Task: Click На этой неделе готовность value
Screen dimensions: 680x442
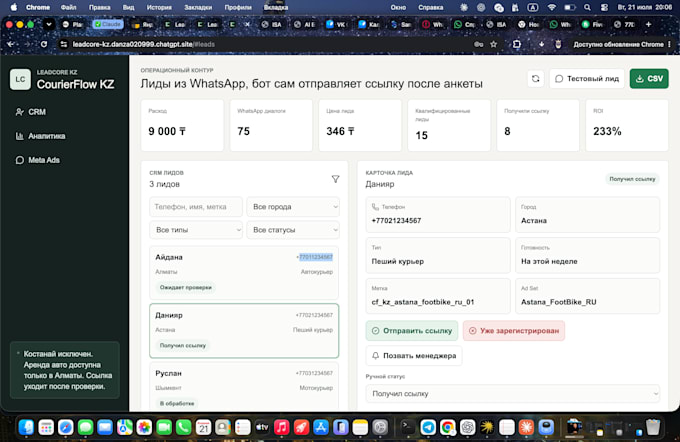Action: pyautogui.click(x=549, y=262)
